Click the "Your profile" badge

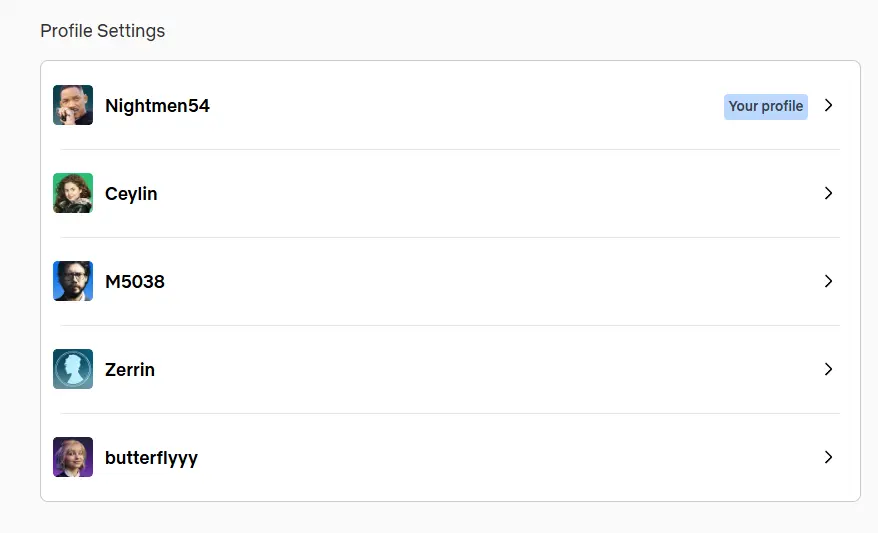coord(765,106)
